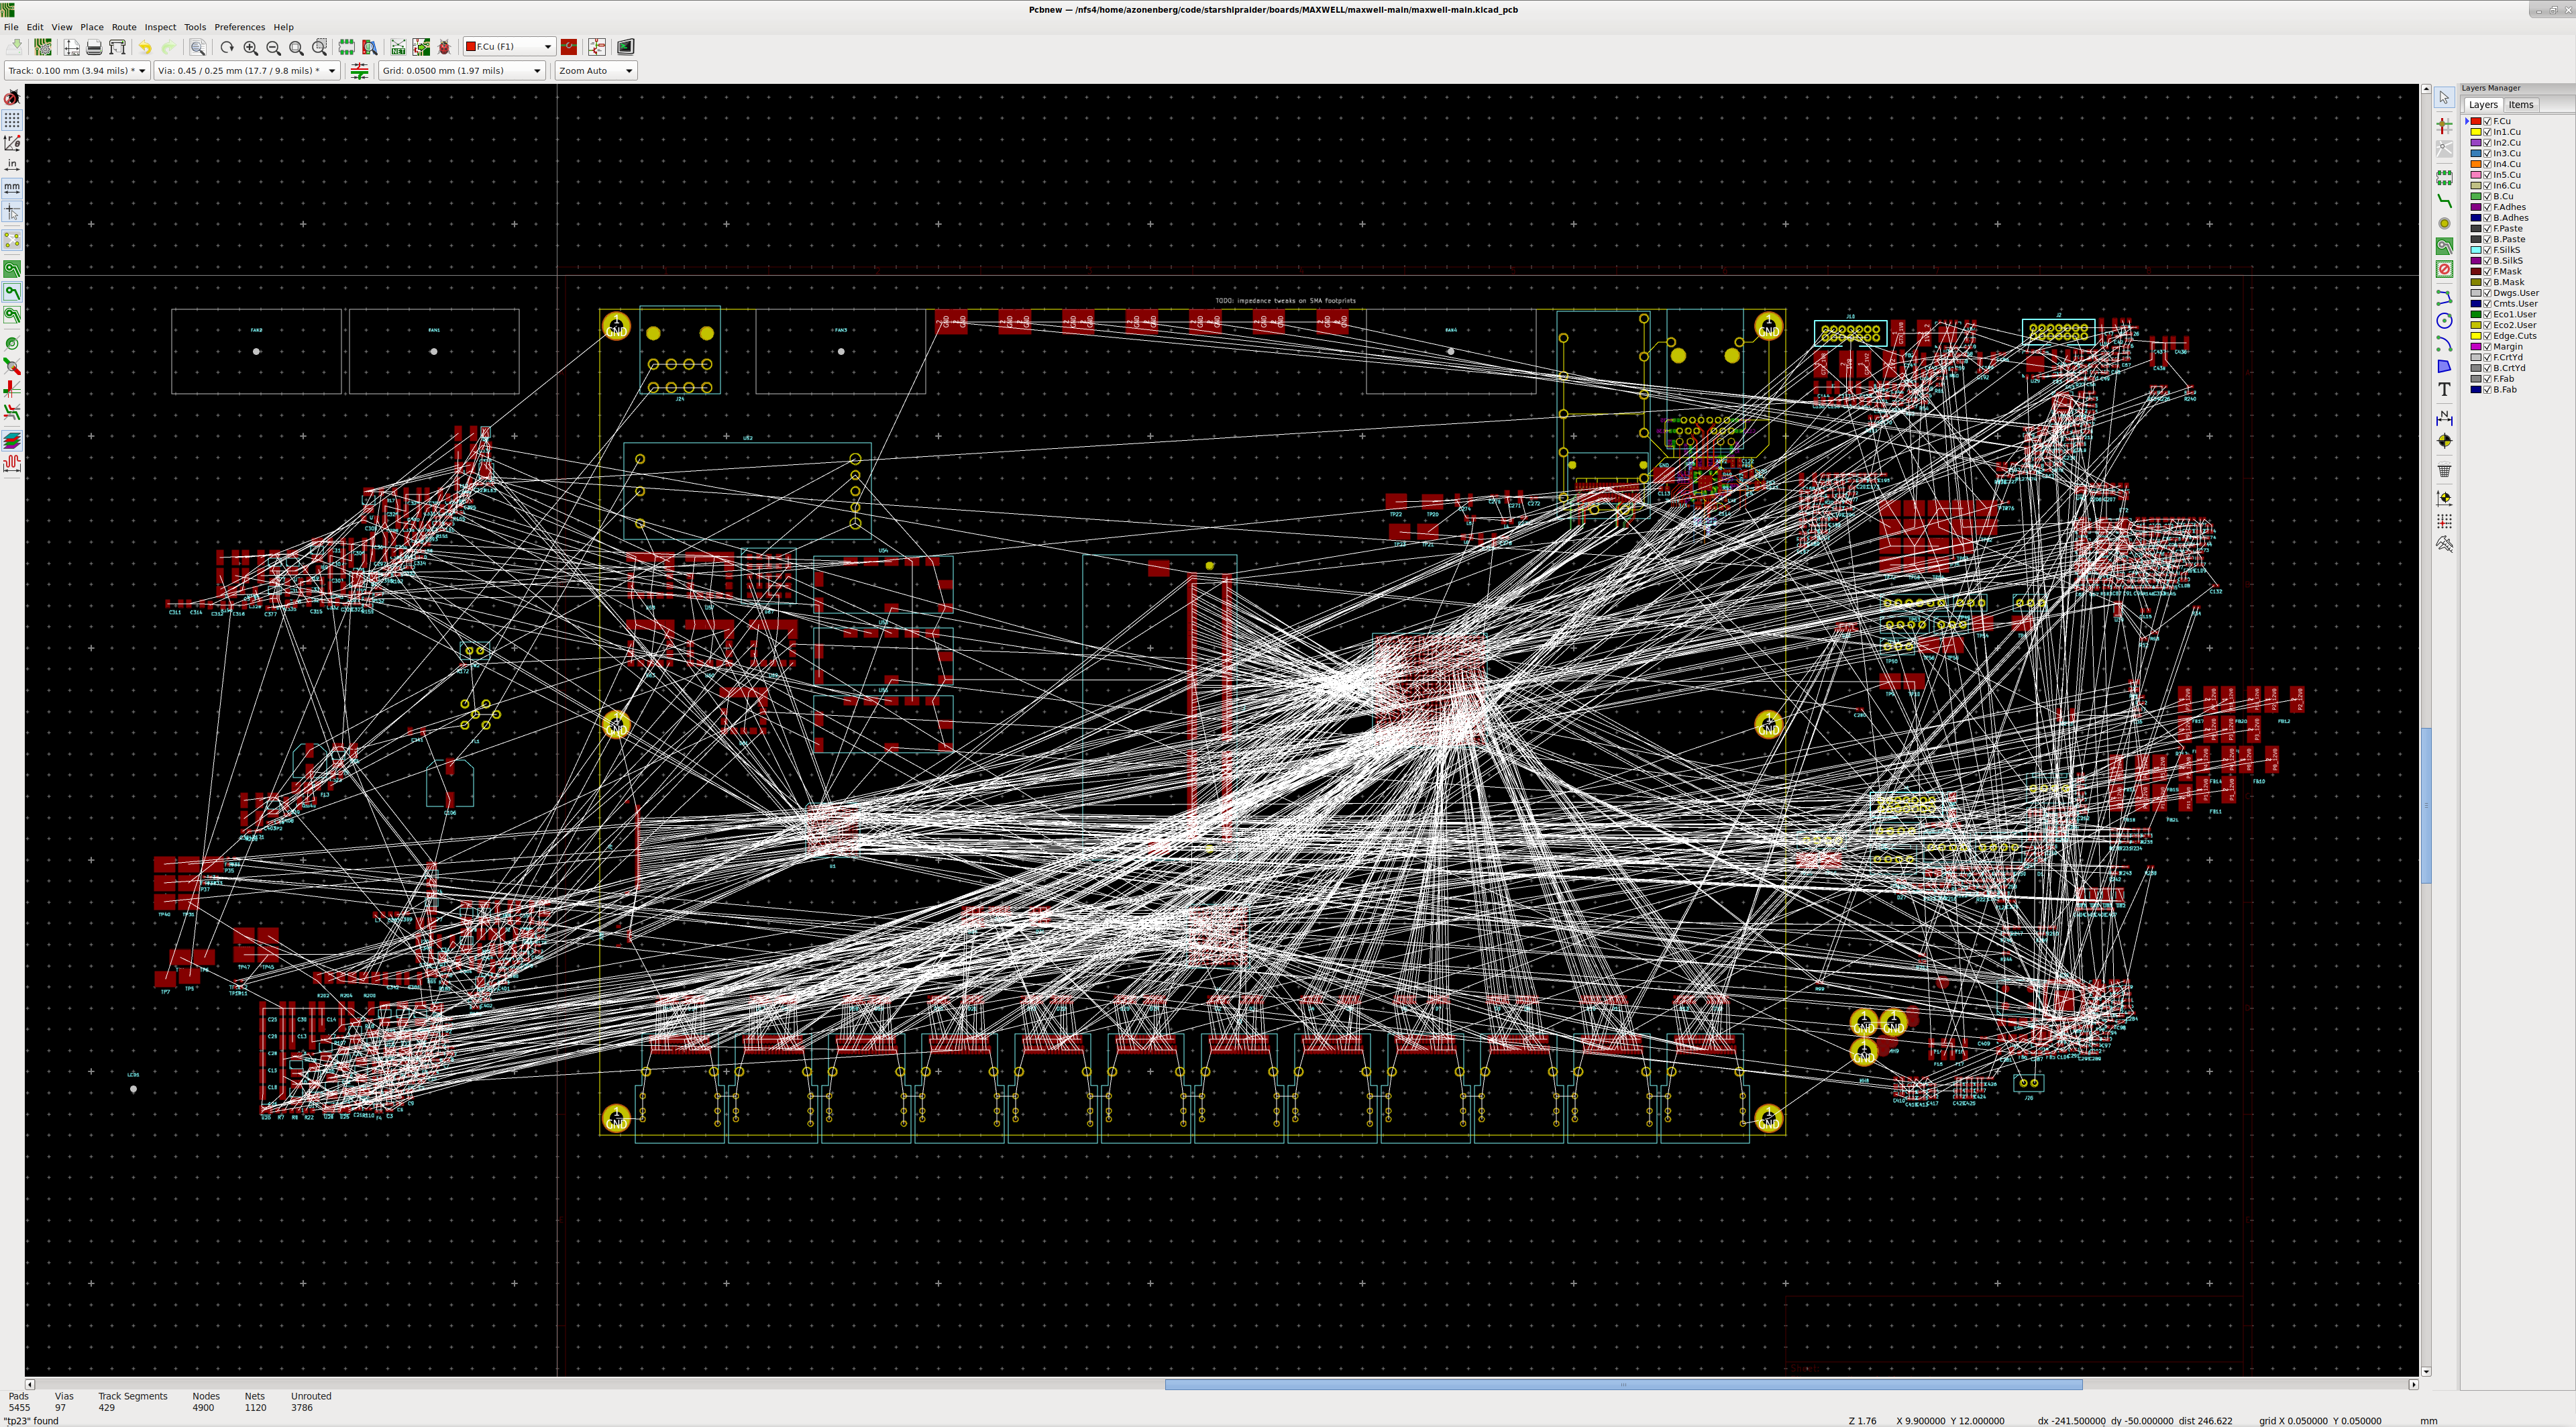Click the Margin layer name
The image size is (2576, 1427).
[x=2508, y=347]
